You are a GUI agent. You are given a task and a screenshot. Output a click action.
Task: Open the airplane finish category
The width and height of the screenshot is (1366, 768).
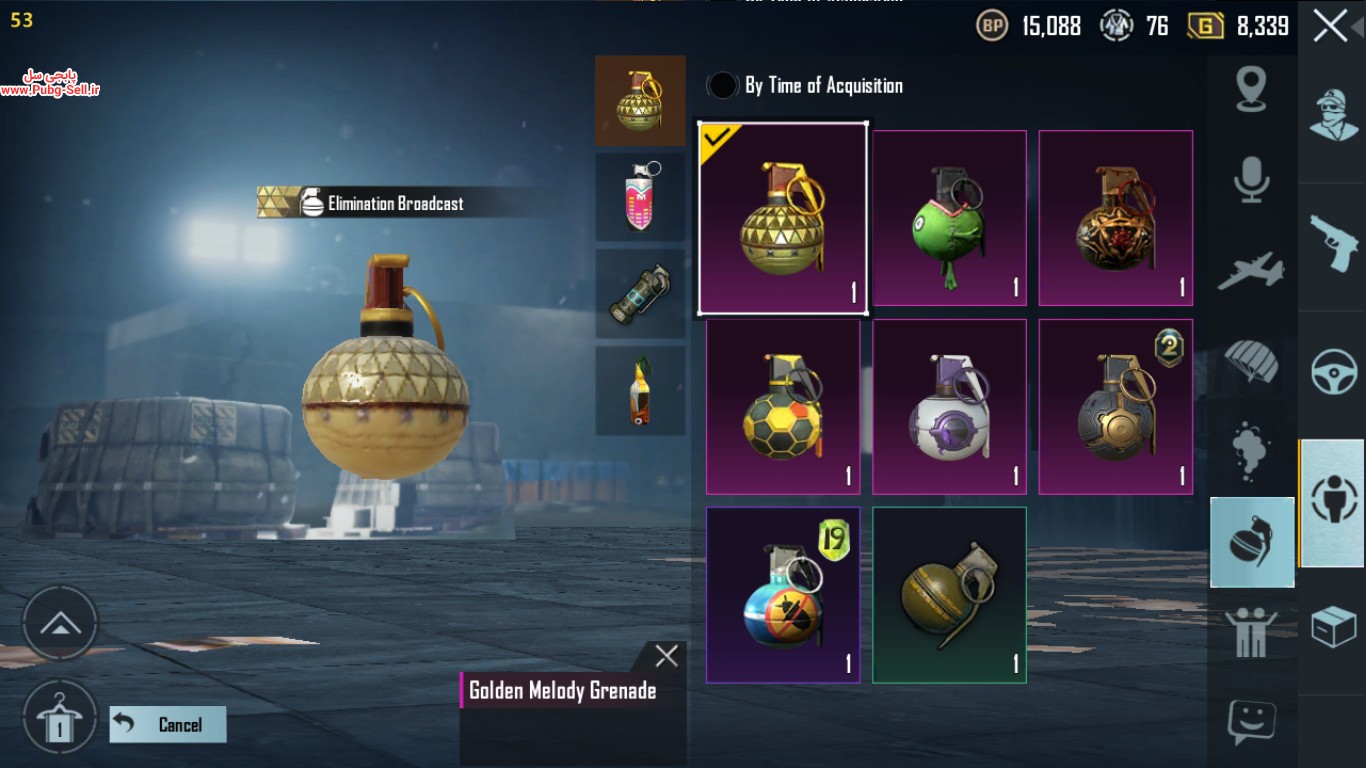click(1251, 270)
